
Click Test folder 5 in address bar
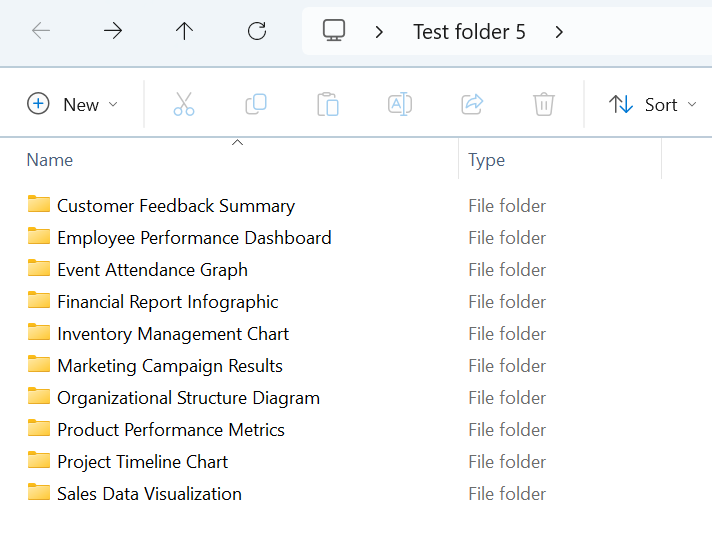click(x=469, y=32)
